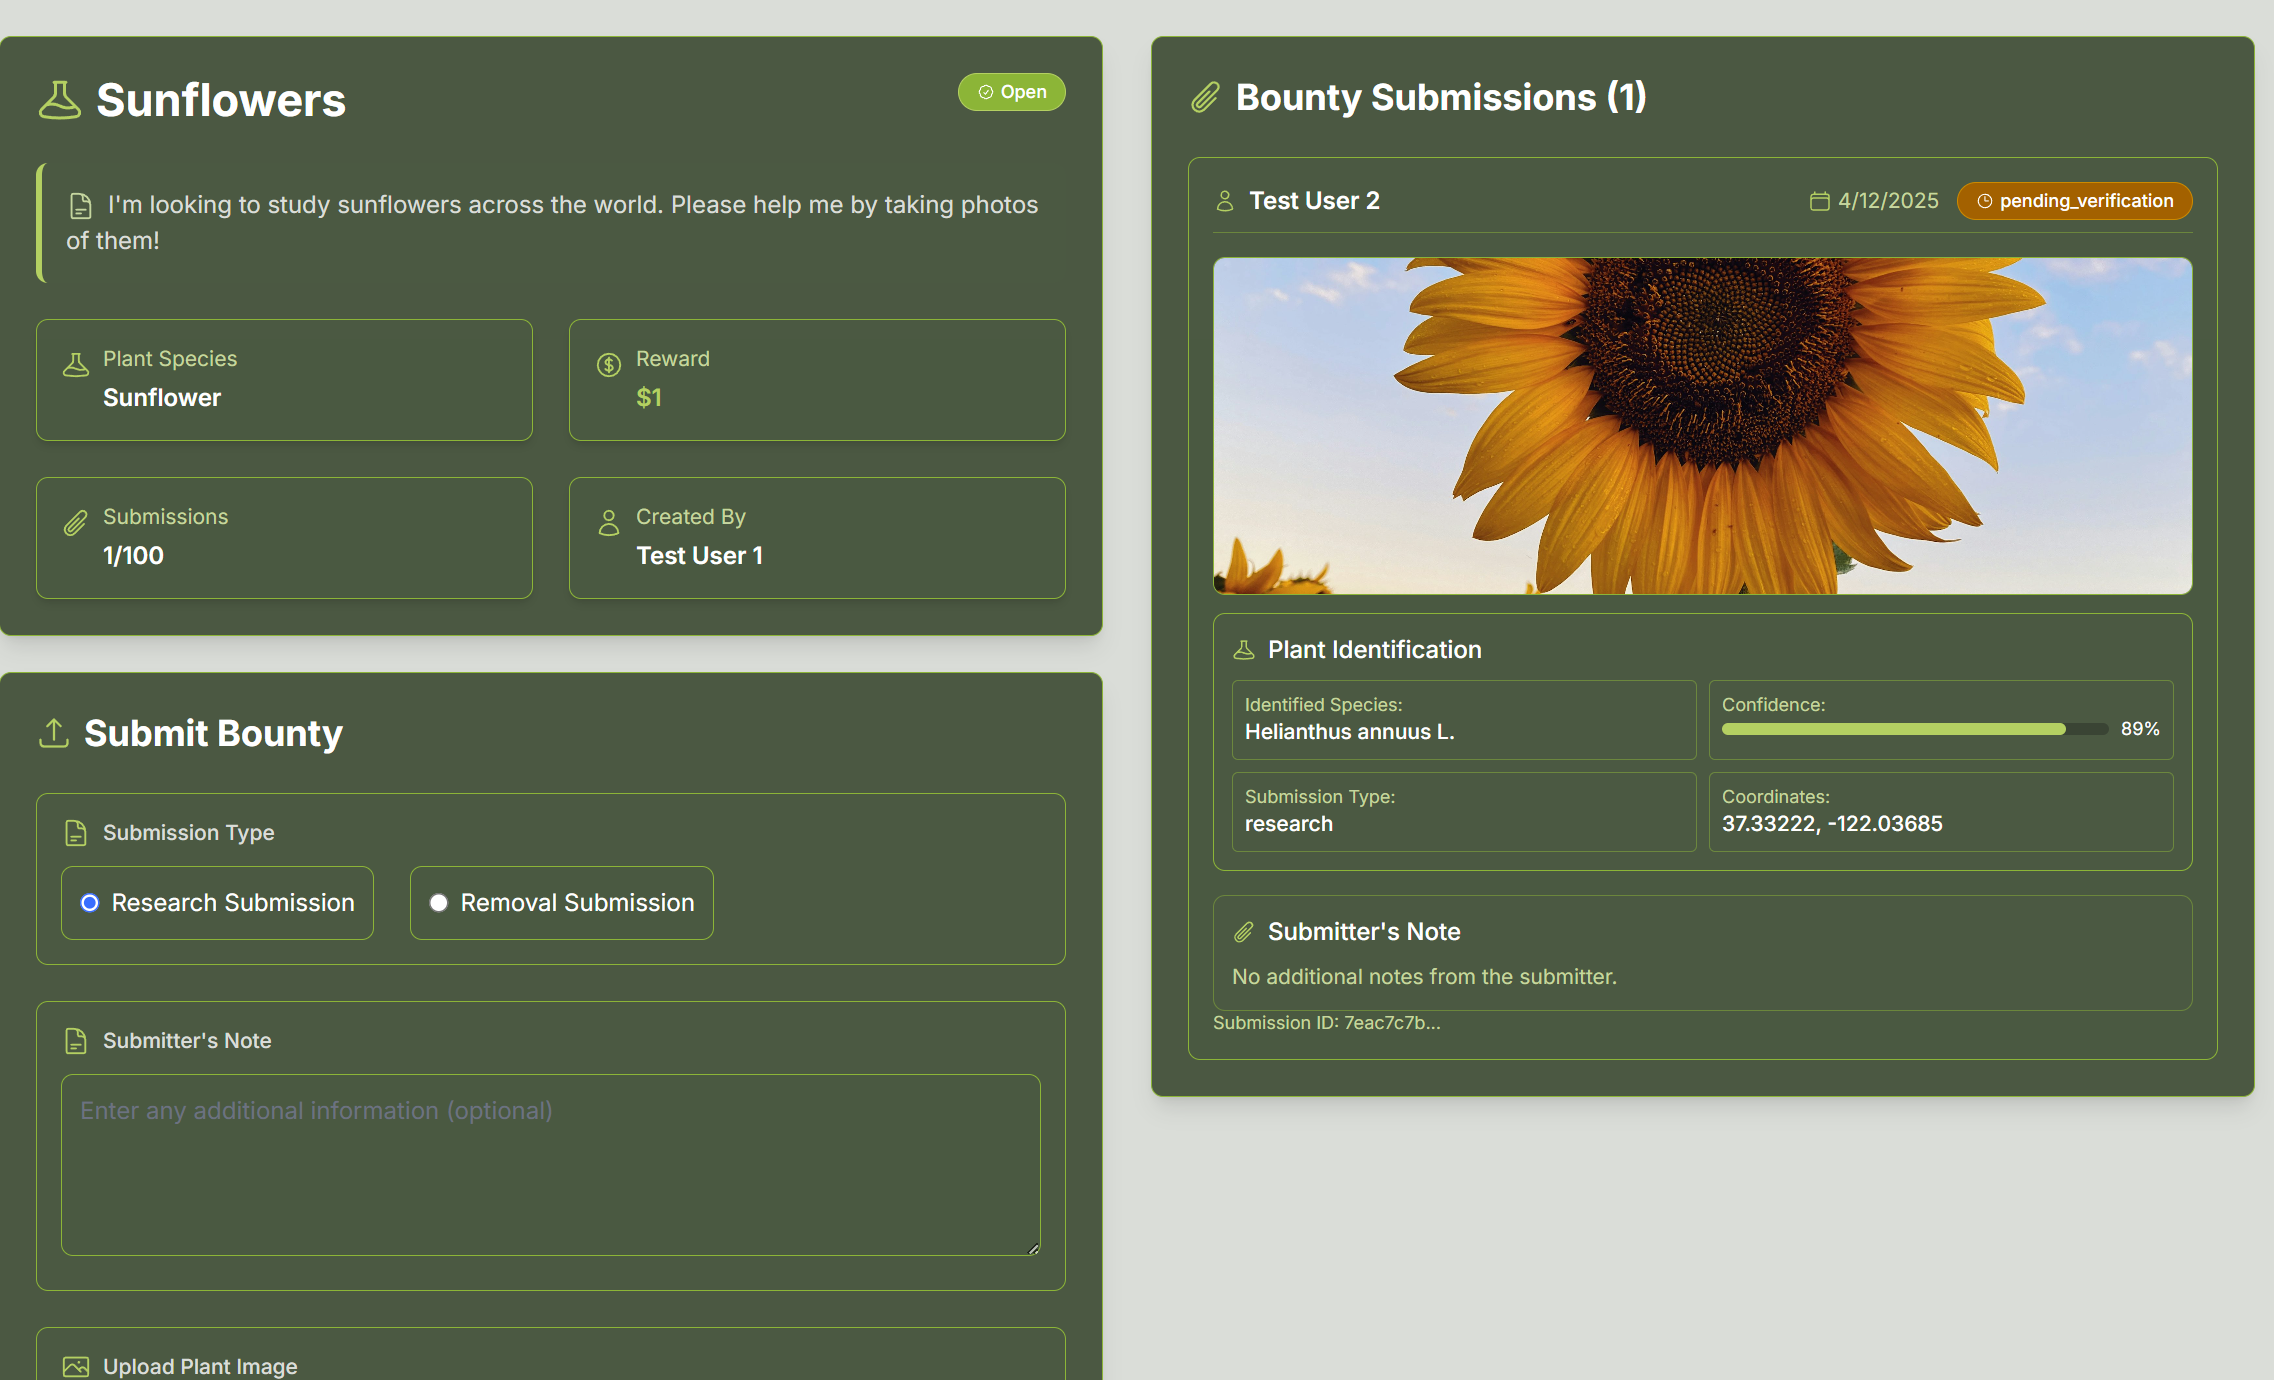
Task: Click the 89% confidence progress bar
Action: 1913,729
